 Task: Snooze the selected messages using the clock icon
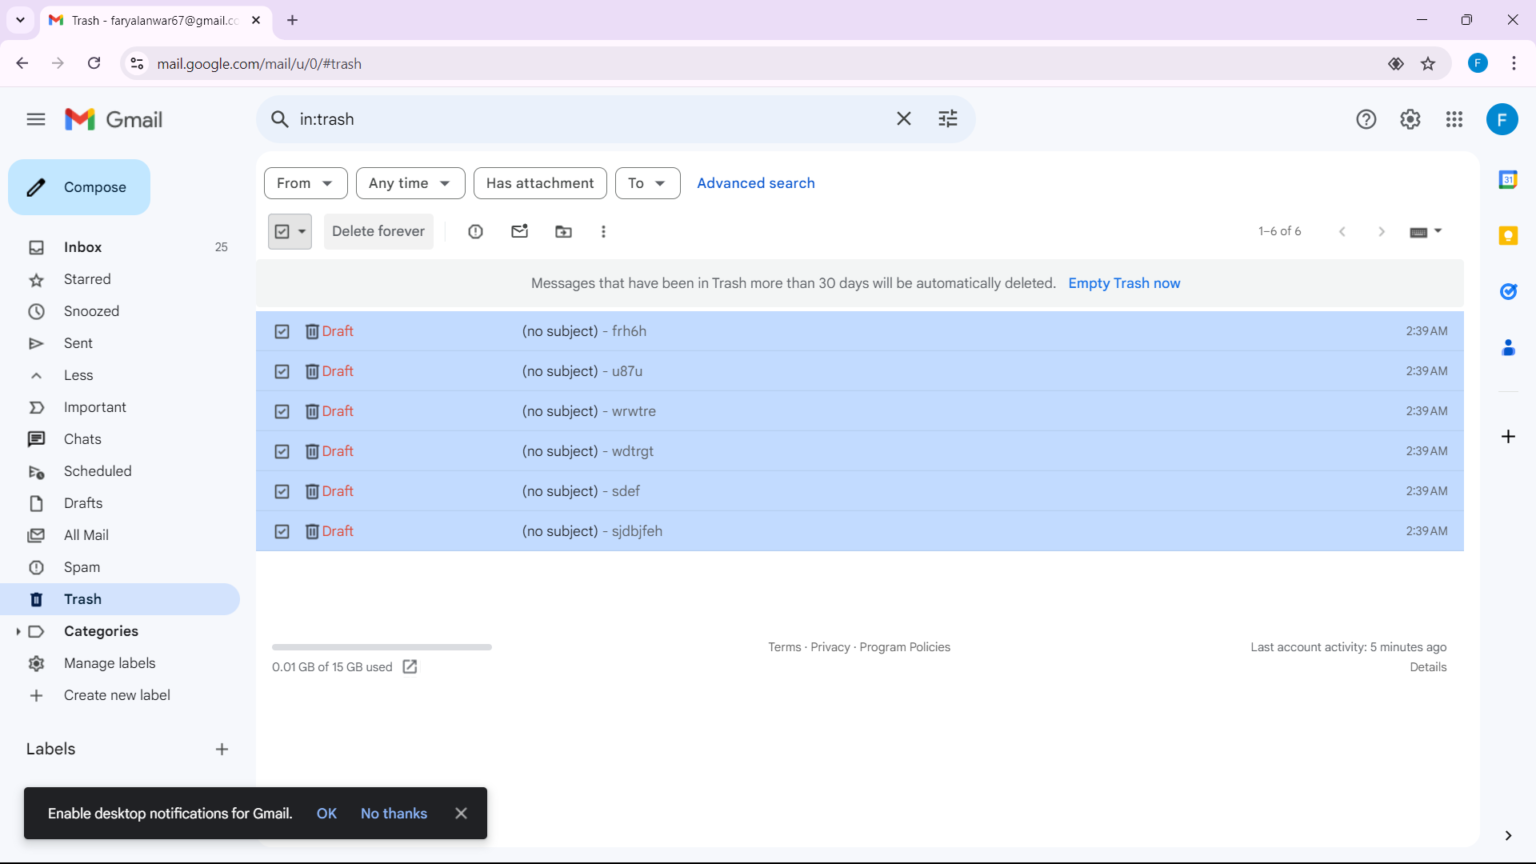475,231
